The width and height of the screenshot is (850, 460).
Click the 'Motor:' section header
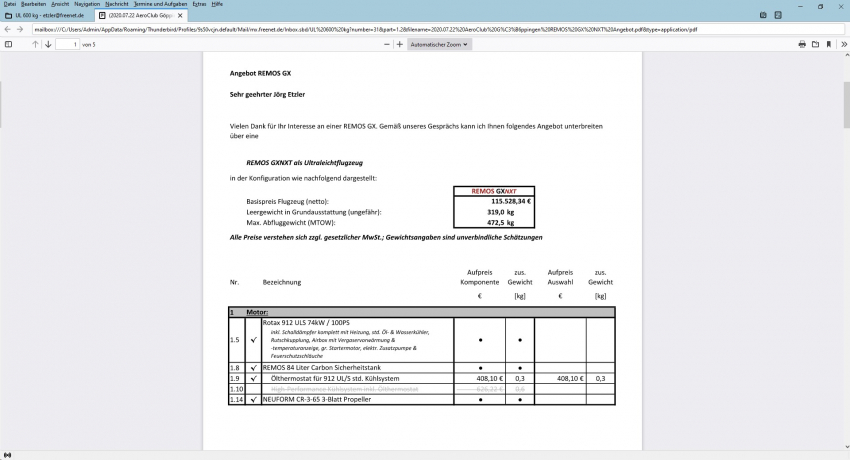coord(257,312)
